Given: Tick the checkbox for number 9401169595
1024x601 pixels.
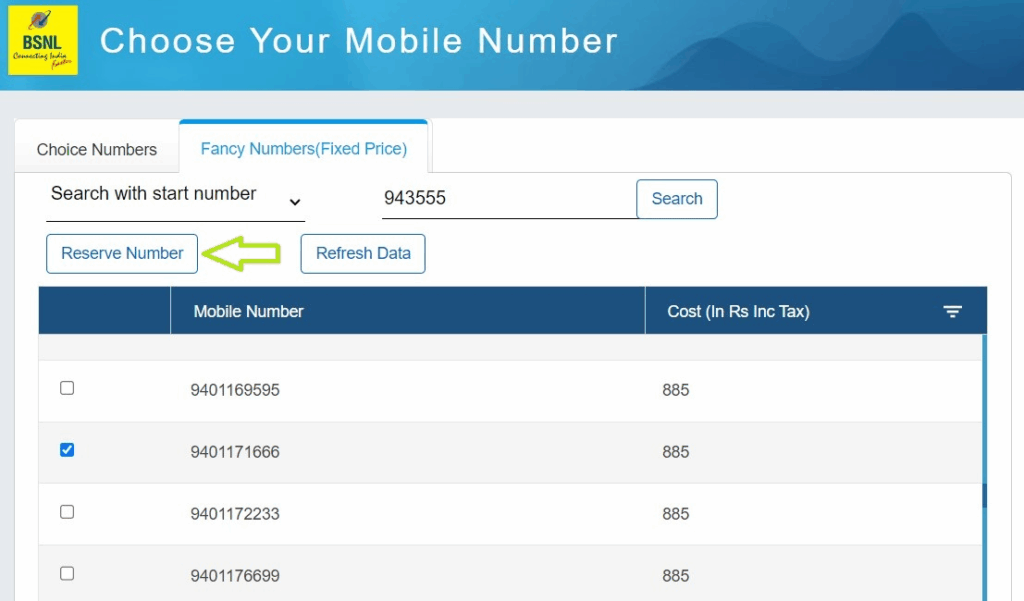Looking at the screenshot, I should click(67, 388).
